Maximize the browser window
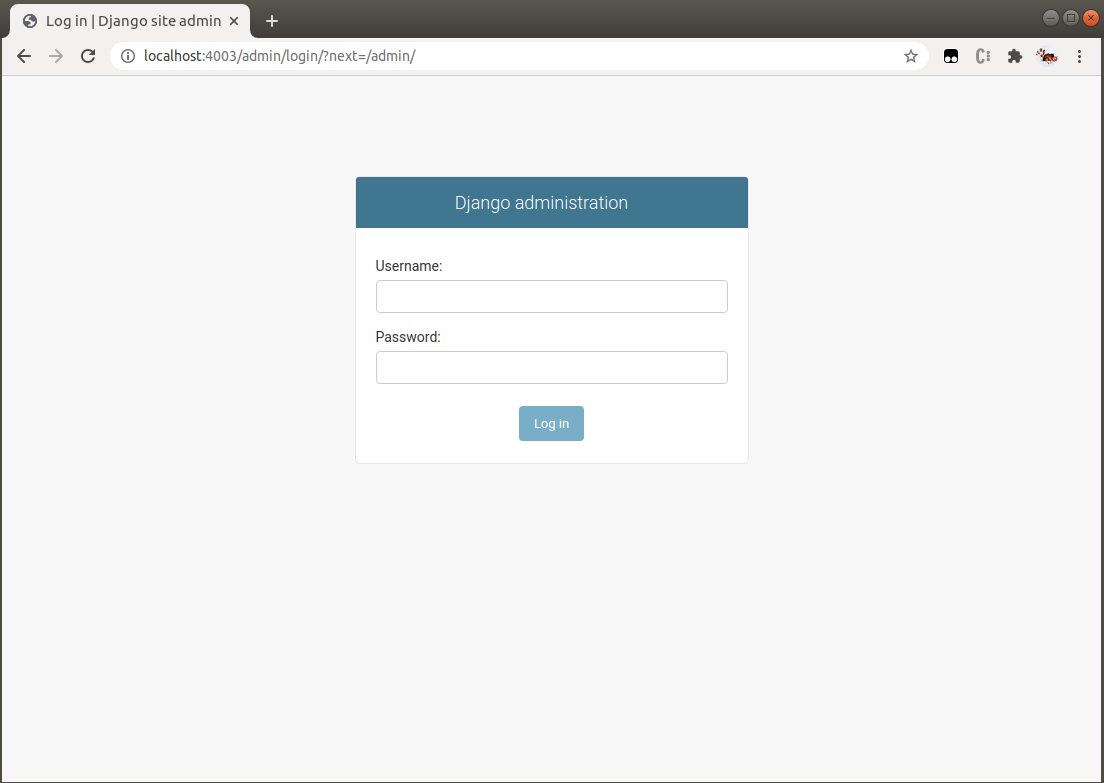 [1070, 18]
